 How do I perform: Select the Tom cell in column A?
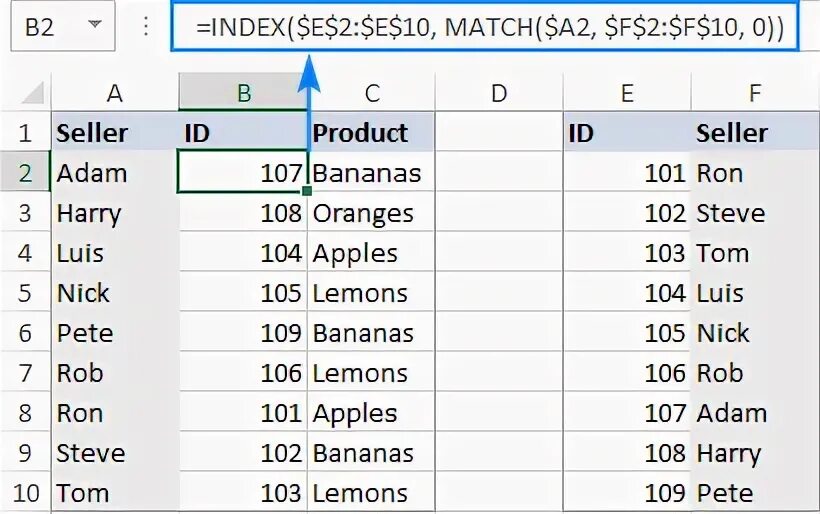click(115, 493)
